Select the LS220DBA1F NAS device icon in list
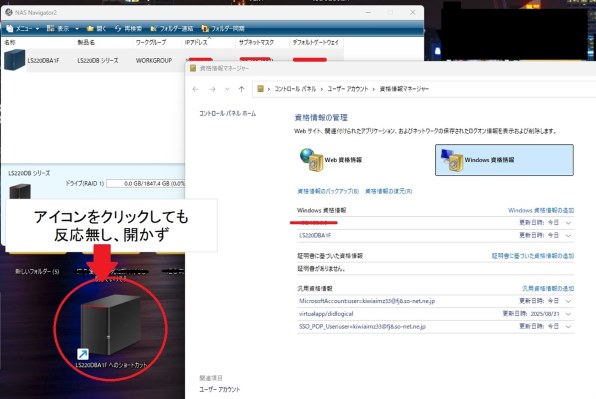Image resolution: width=596 pixels, height=399 pixels. (x=14, y=60)
